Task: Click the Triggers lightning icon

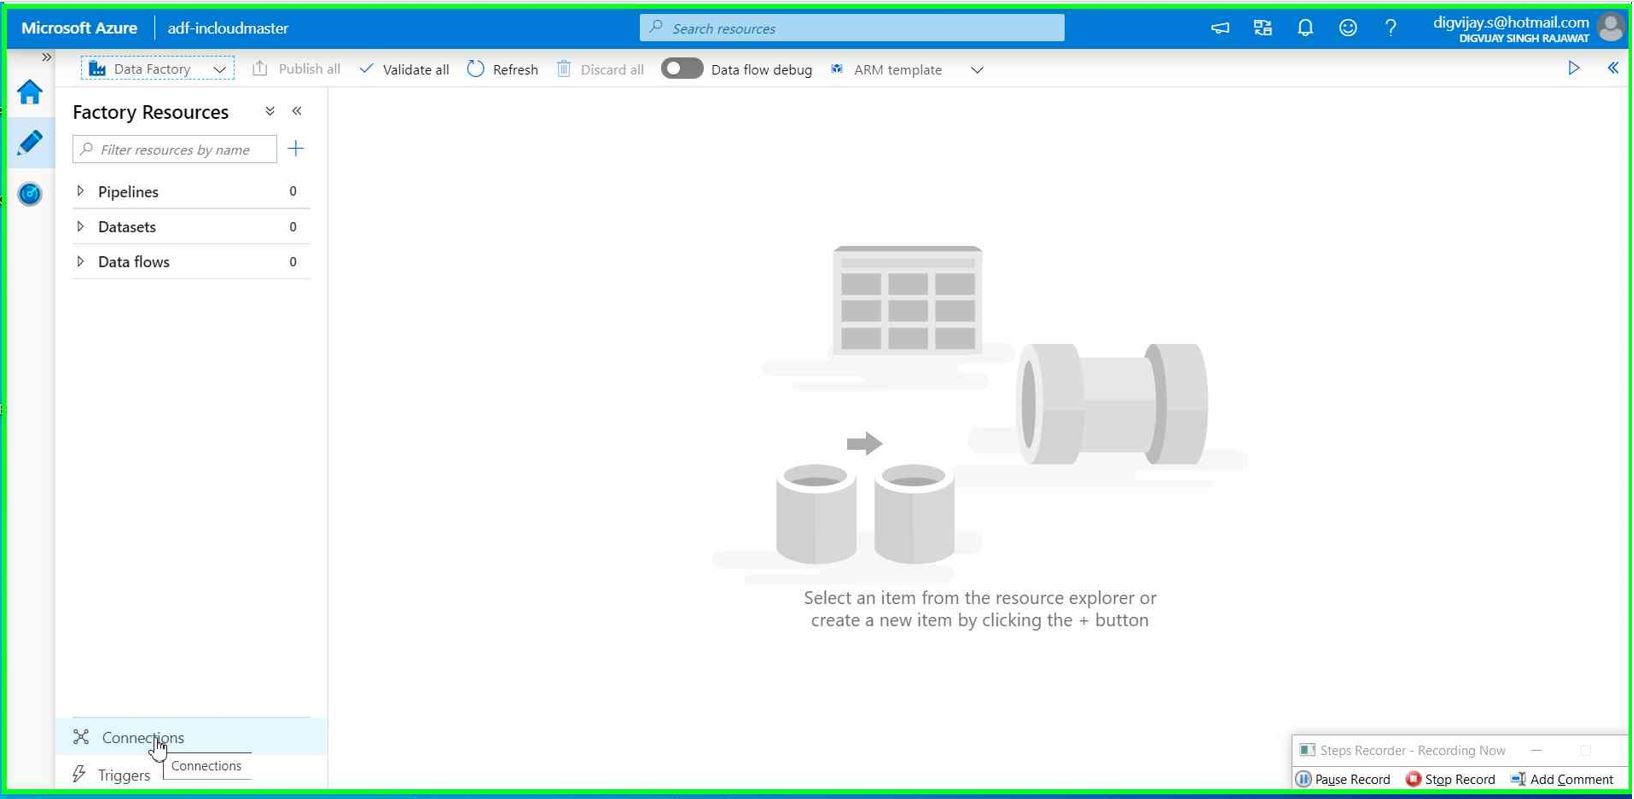Action: click(79, 774)
